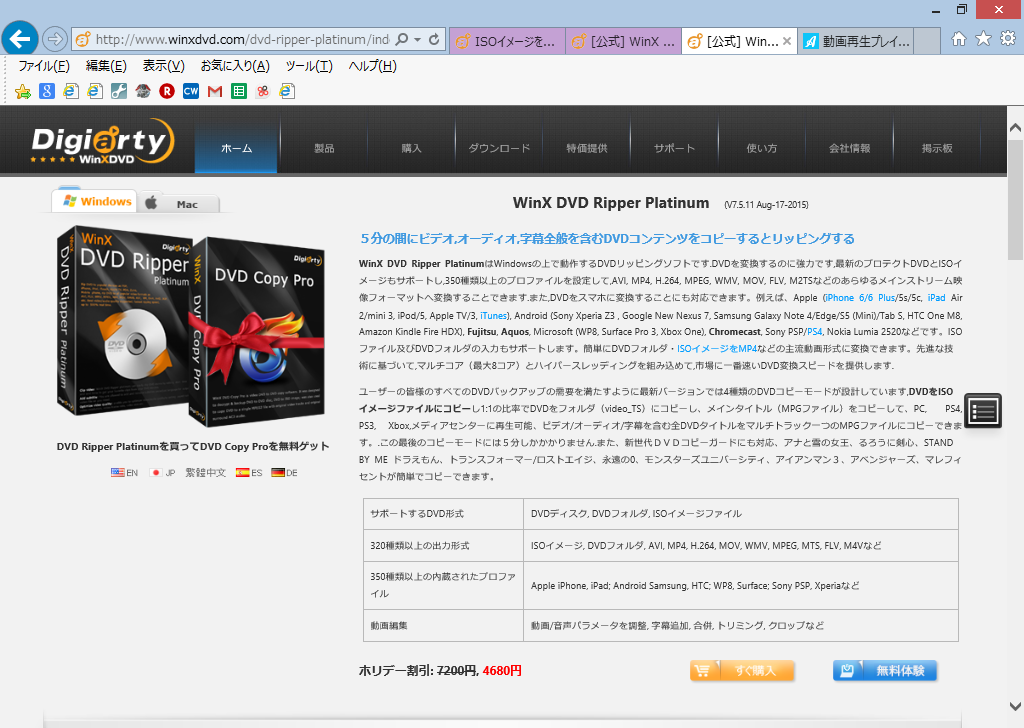Click the browser back arrow button
The height and width of the screenshot is (728, 1024).
point(20,39)
